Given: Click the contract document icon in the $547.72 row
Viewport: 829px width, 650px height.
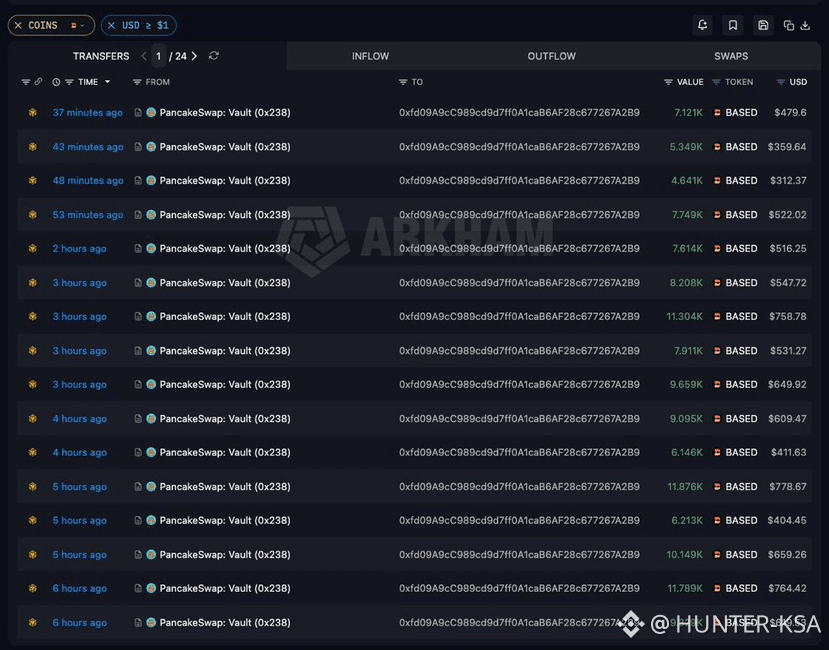Looking at the screenshot, I should [138, 282].
